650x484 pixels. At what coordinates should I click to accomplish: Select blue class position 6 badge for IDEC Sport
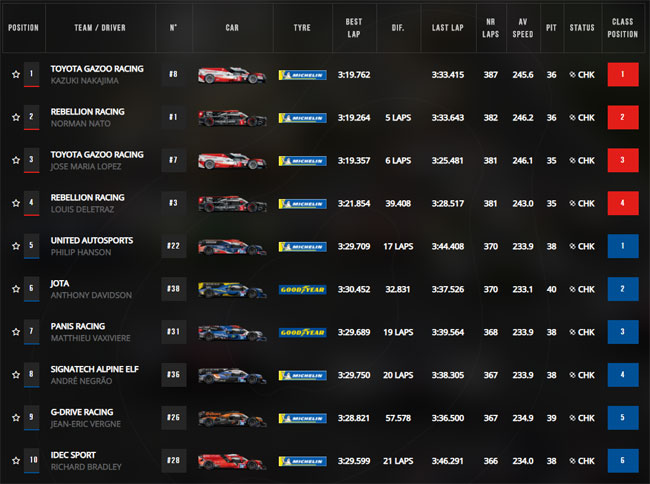click(623, 460)
